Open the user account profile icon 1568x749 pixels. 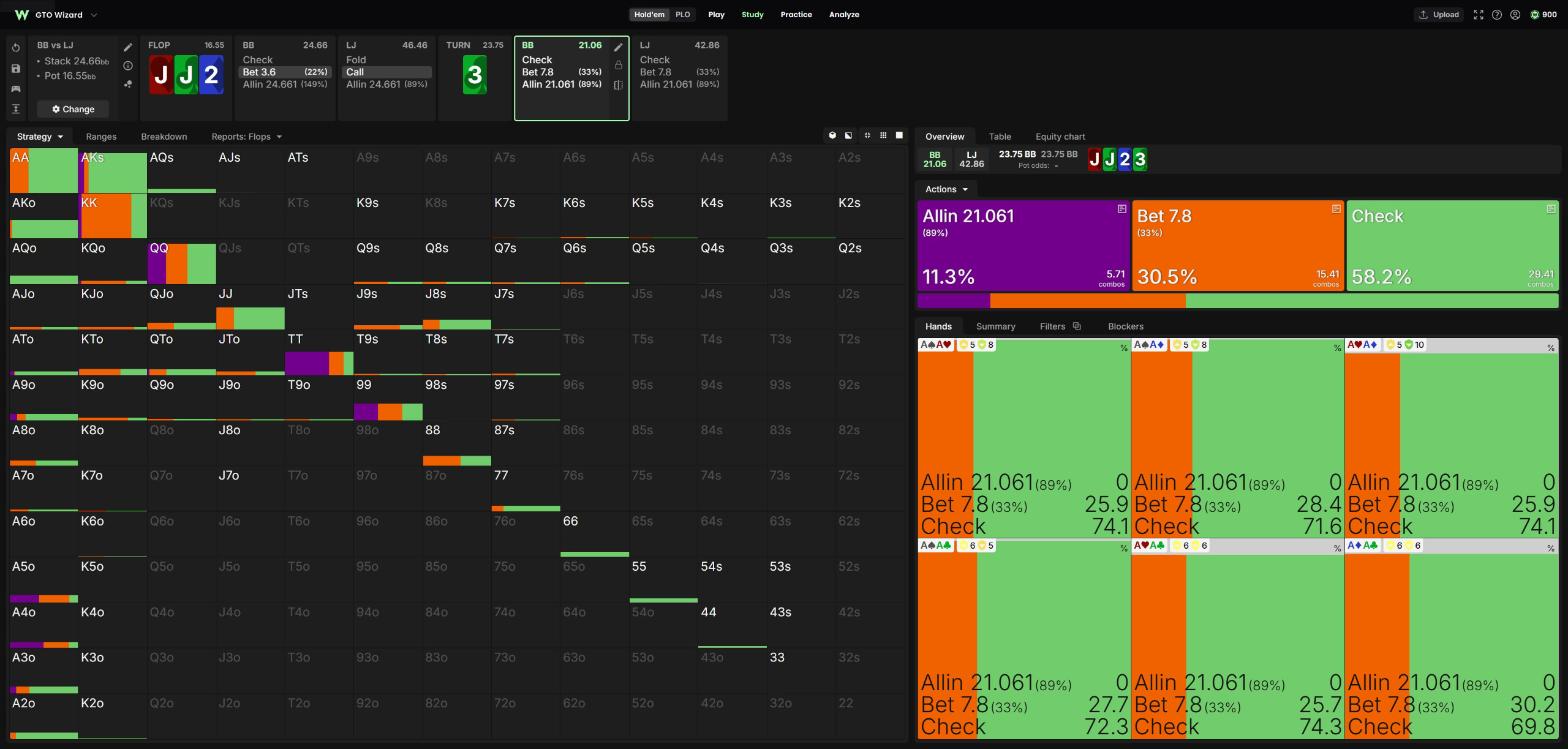[x=1515, y=15]
